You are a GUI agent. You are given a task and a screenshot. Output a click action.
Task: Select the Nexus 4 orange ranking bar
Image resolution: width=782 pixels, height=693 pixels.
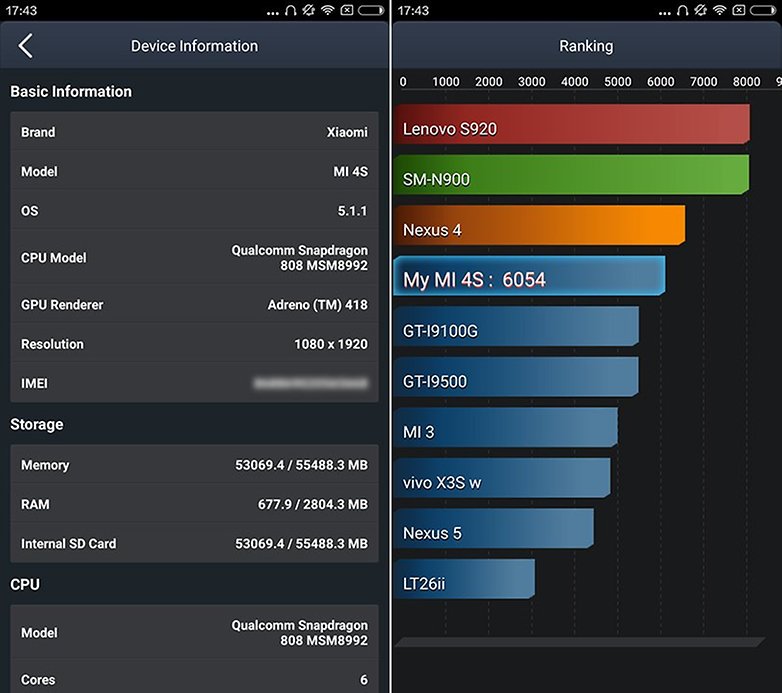(539, 225)
